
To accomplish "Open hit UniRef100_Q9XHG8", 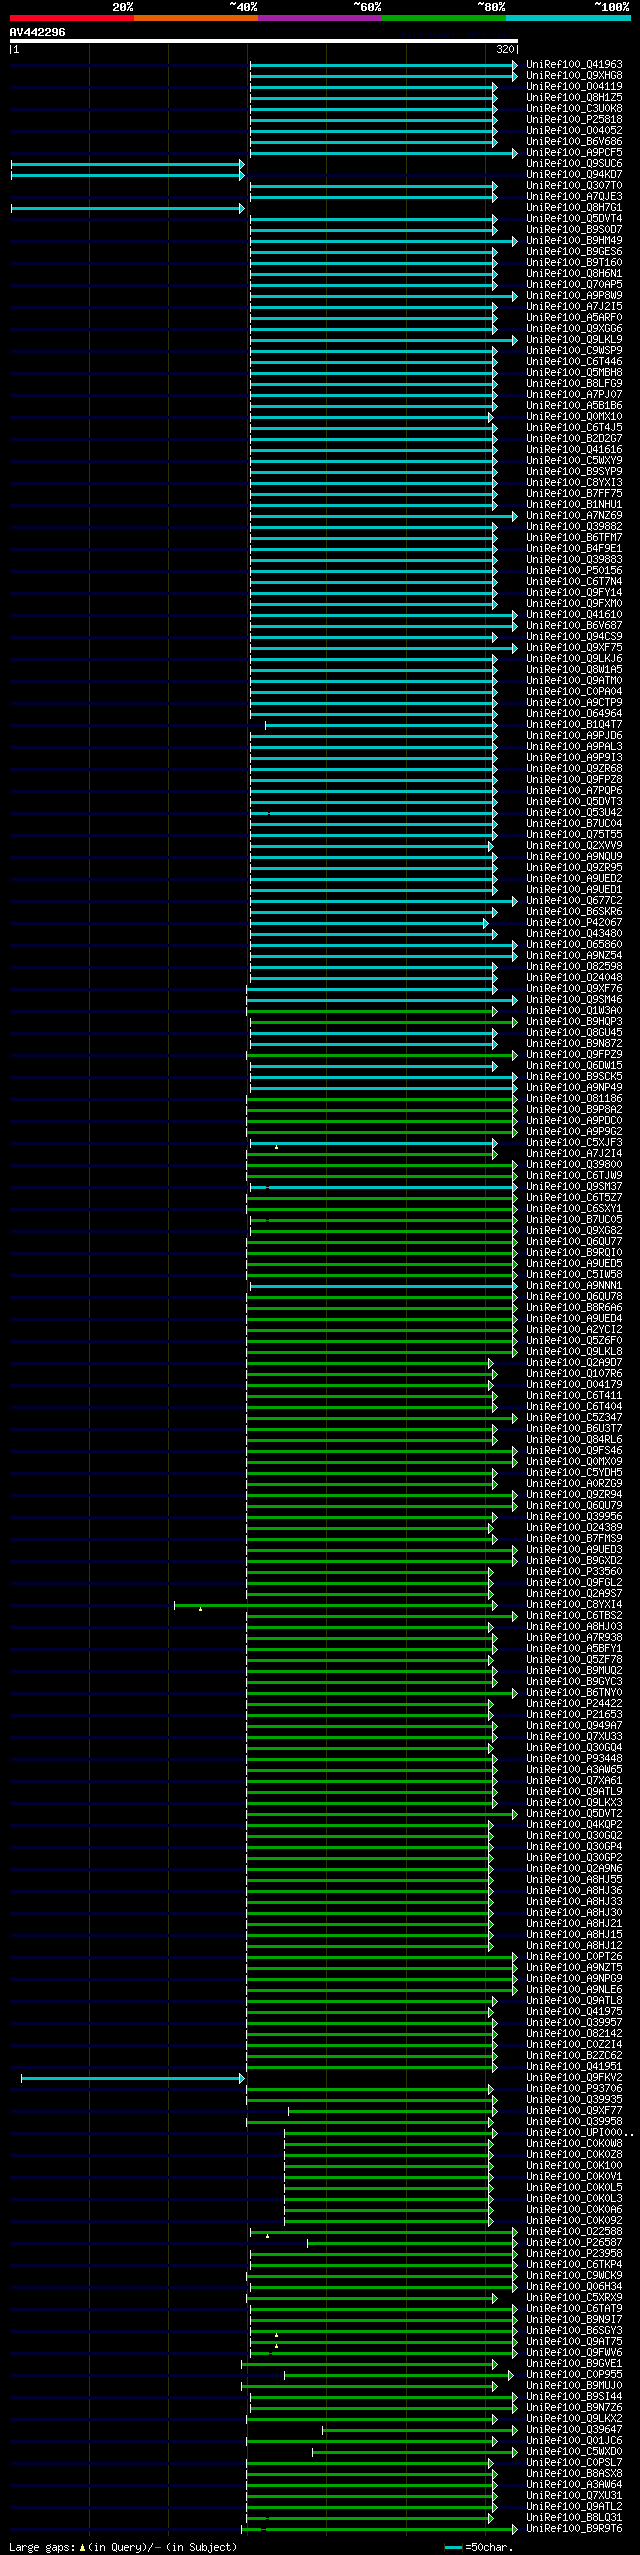I will pos(574,76).
